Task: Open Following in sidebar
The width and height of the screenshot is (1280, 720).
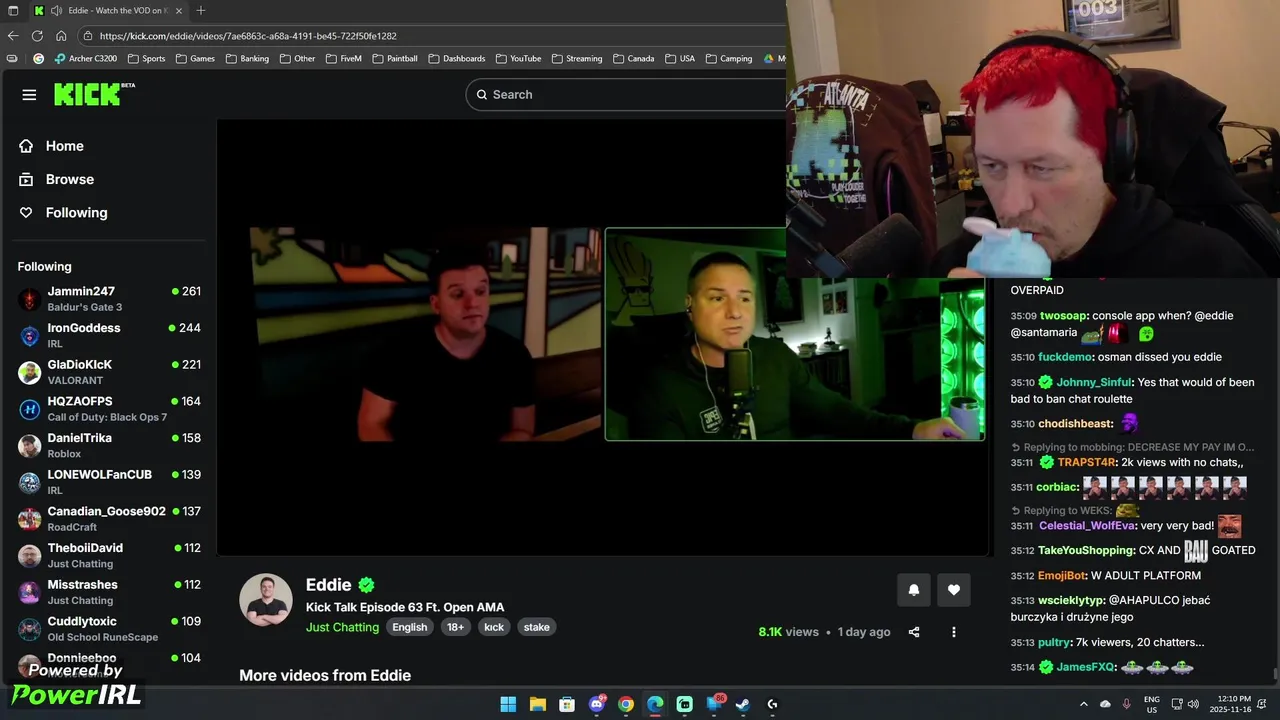Action: coord(63,212)
